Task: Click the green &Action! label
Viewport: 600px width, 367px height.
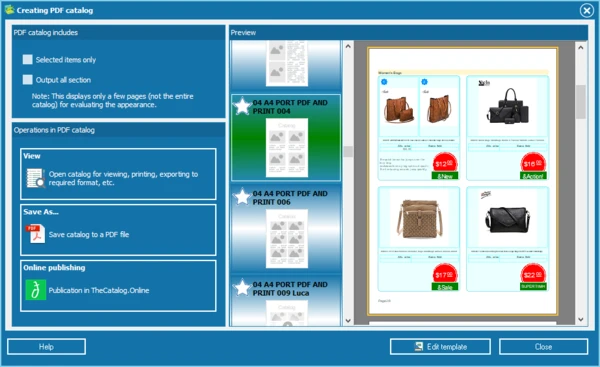Action: [533, 176]
